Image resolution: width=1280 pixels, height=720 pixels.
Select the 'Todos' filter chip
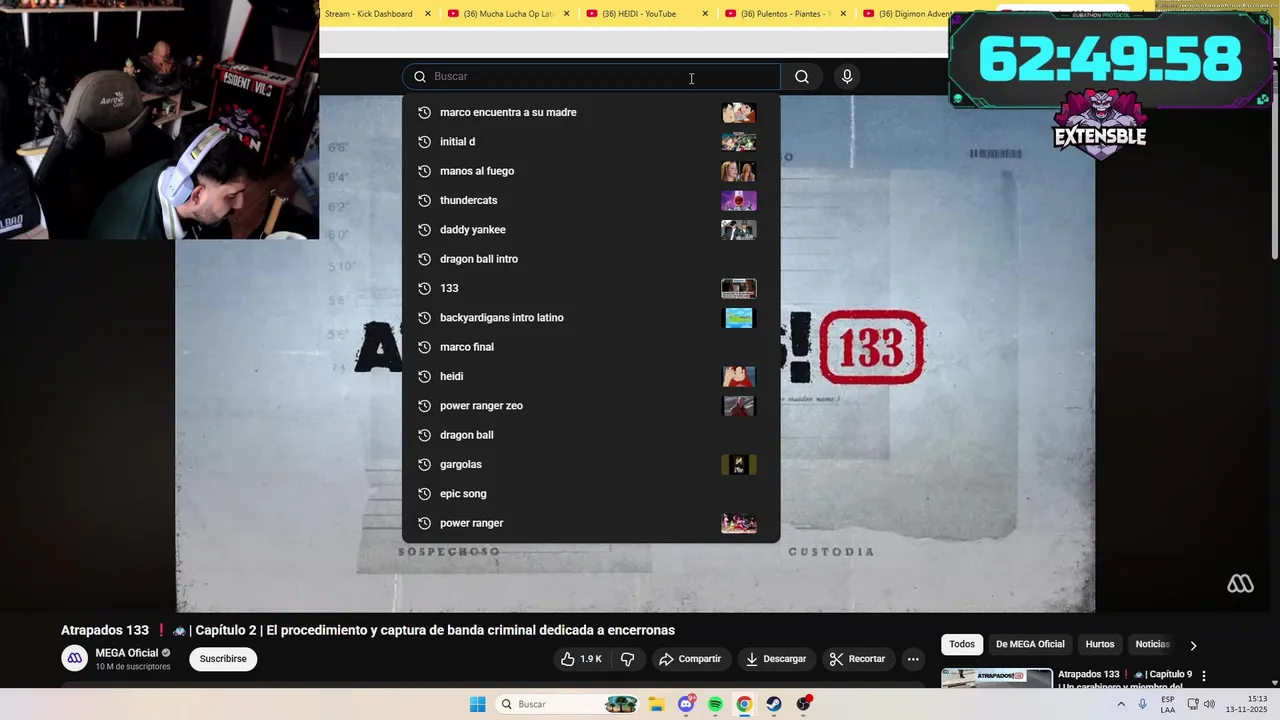pyautogui.click(x=962, y=644)
